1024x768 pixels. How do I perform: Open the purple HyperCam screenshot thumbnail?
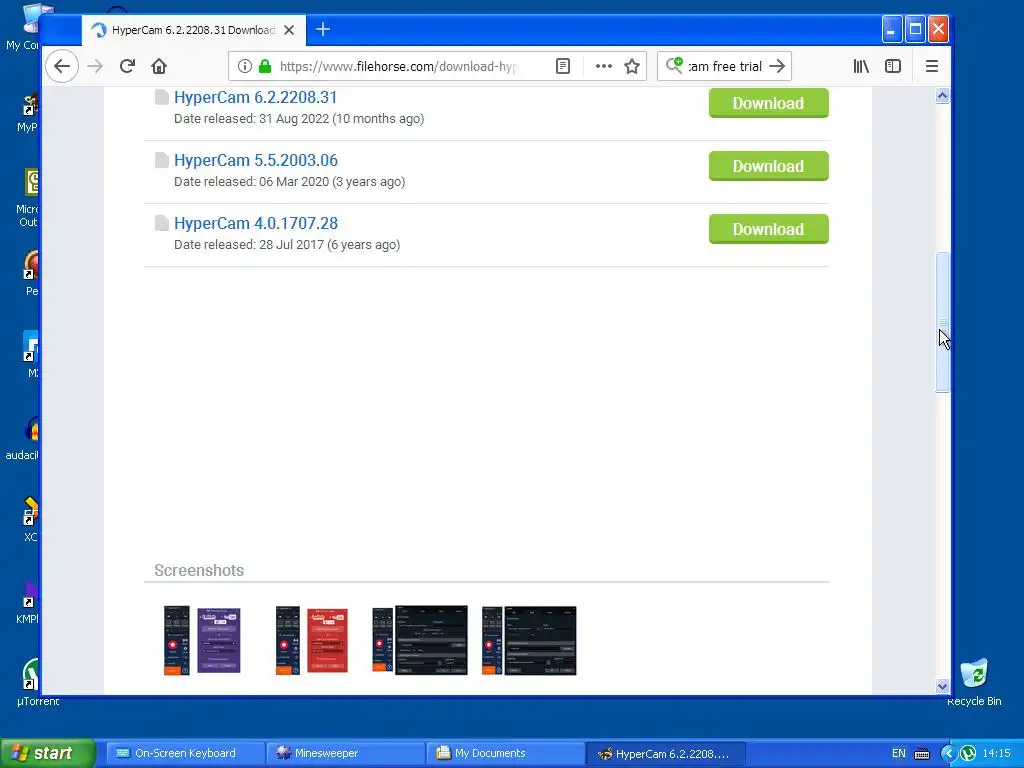202,640
